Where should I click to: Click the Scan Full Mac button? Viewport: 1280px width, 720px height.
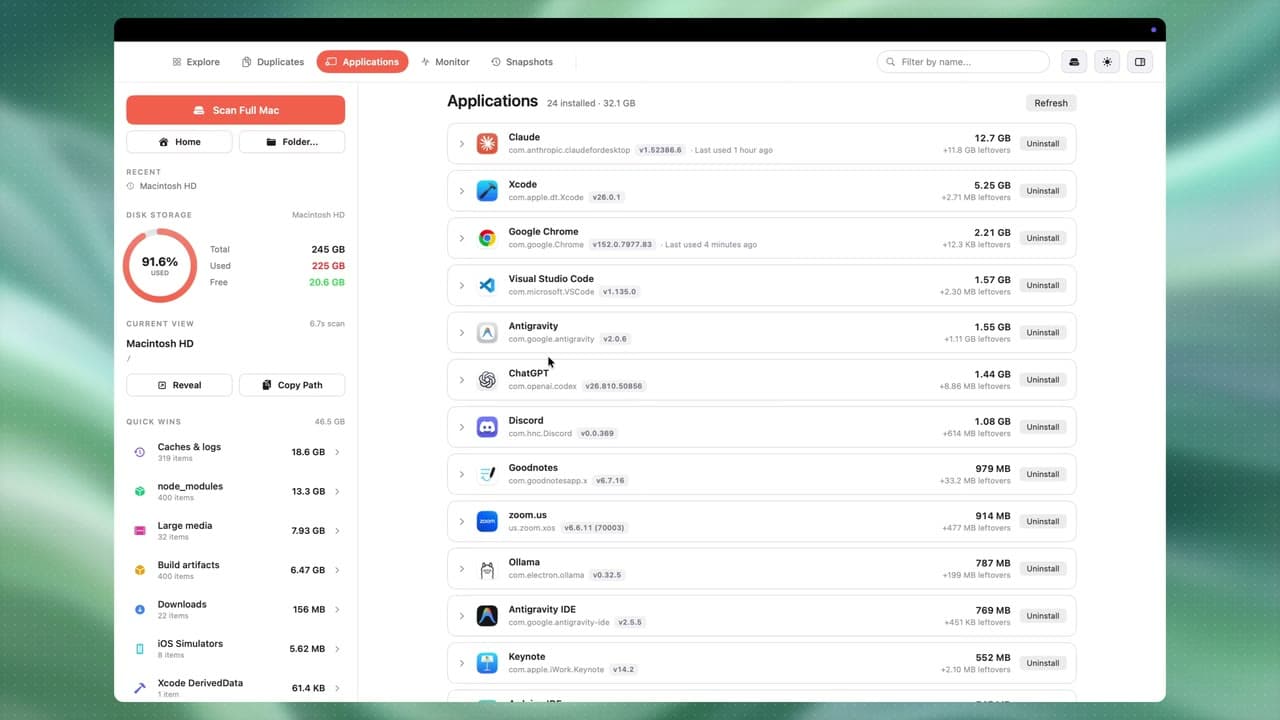[236, 110]
